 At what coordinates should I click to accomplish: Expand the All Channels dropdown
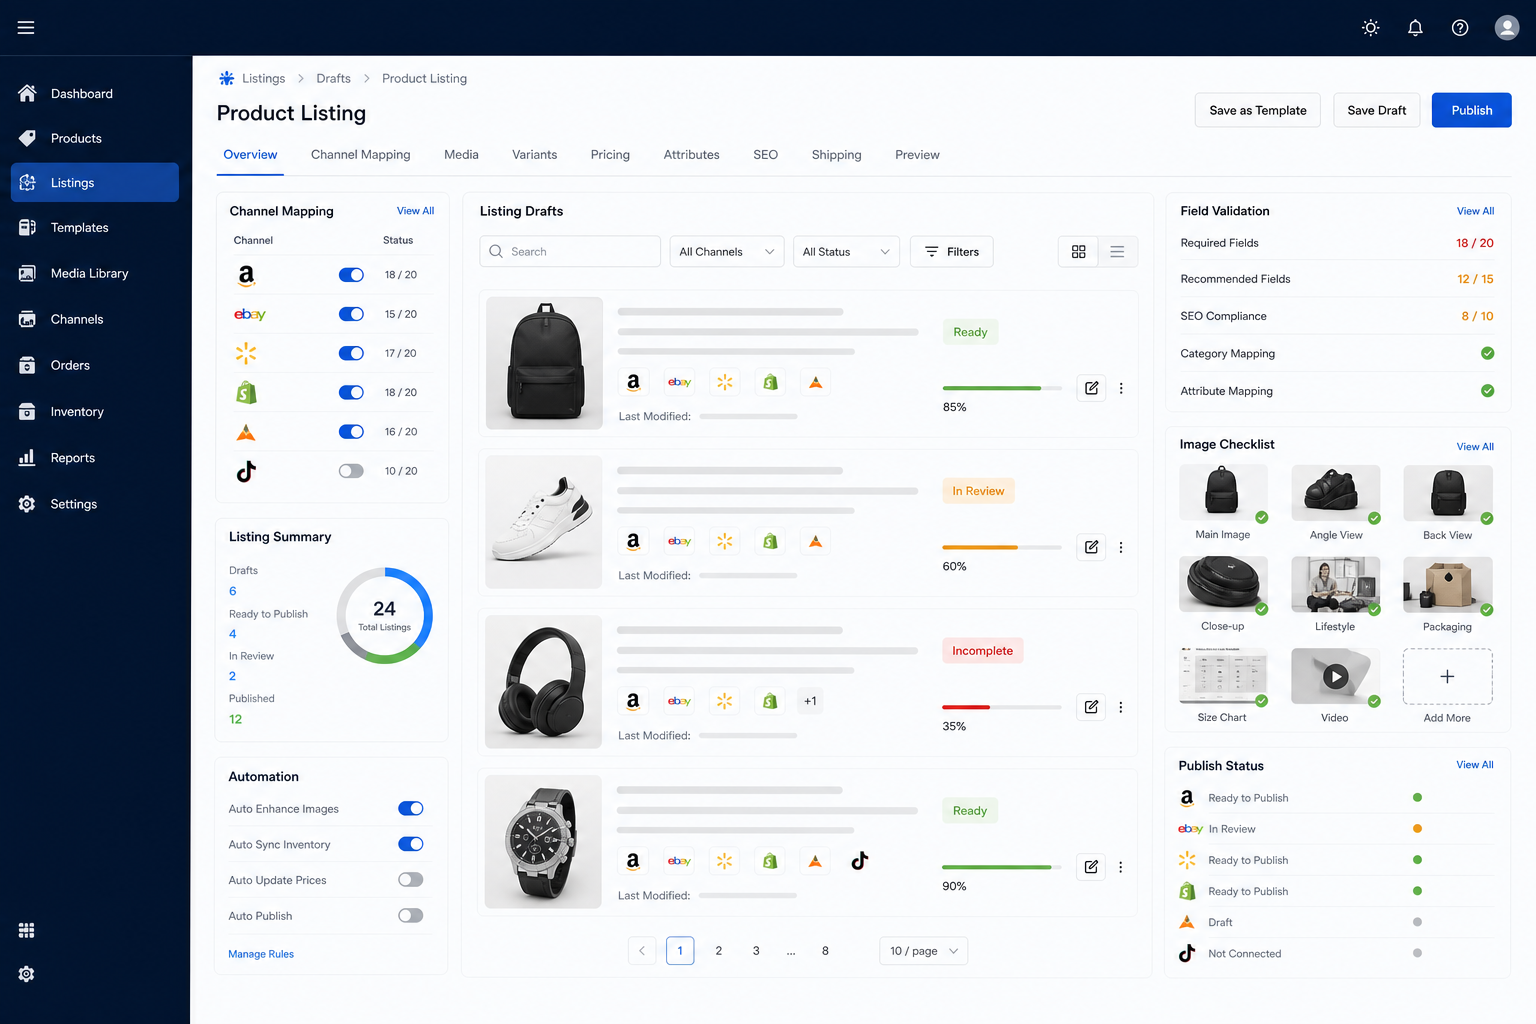pos(727,252)
